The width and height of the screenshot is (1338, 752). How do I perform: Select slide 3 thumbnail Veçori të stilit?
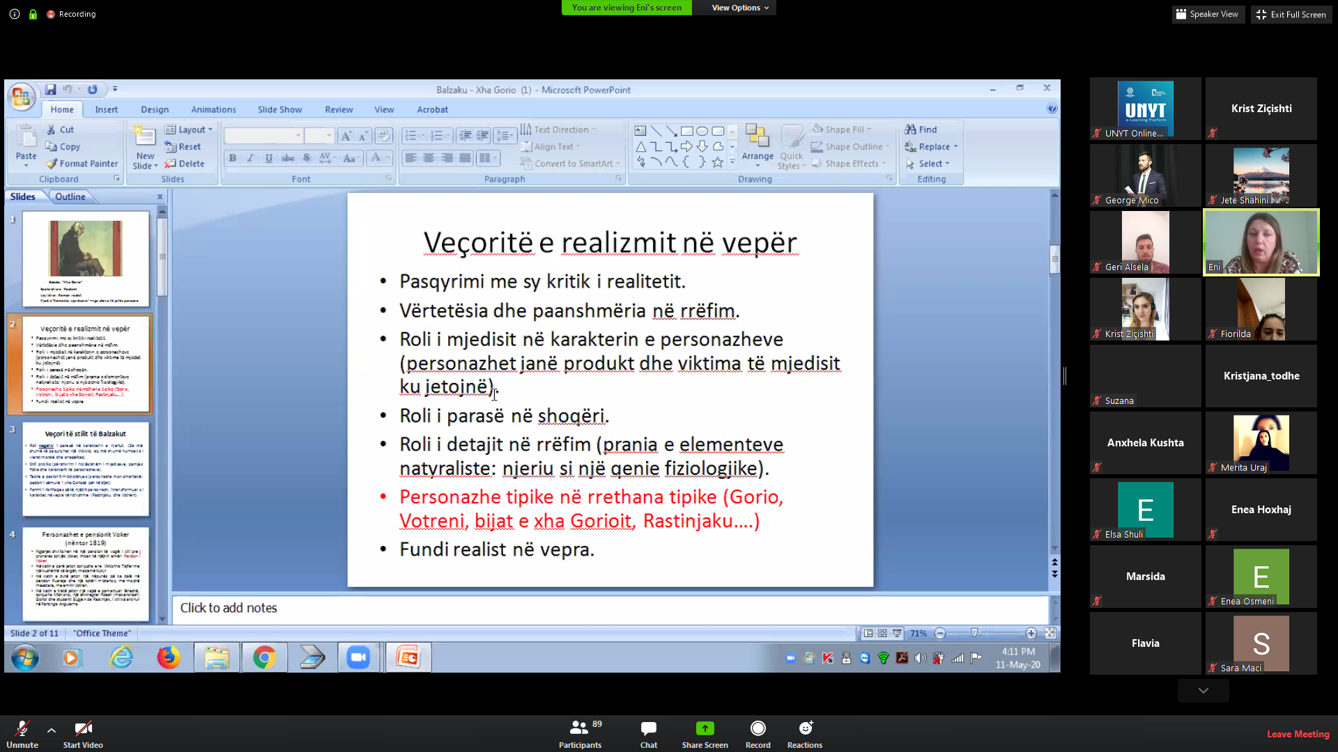(x=85, y=469)
